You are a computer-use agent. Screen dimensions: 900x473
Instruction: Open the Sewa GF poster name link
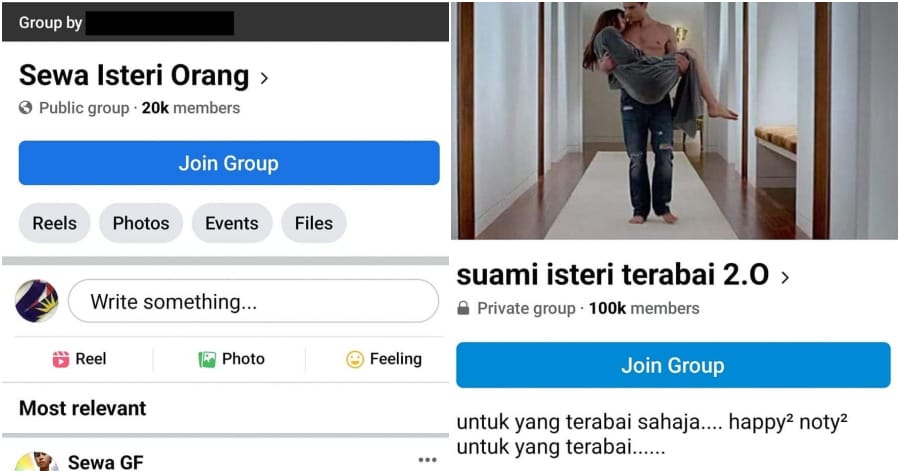point(106,462)
